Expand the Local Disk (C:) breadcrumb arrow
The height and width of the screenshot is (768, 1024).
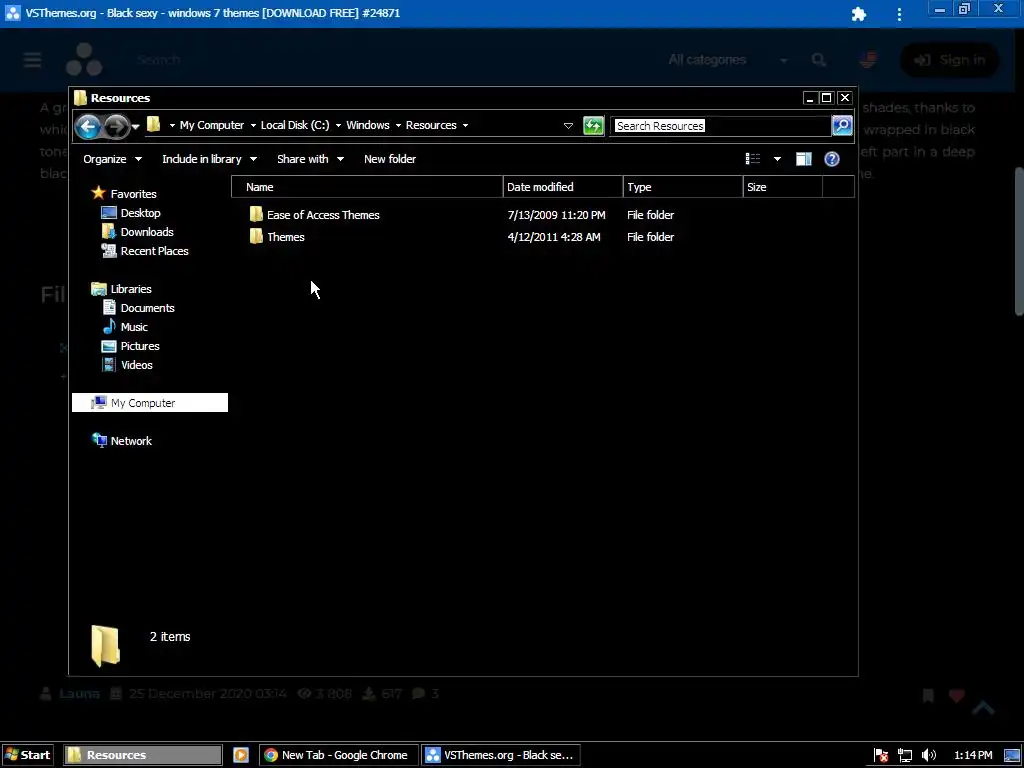point(338,125)
